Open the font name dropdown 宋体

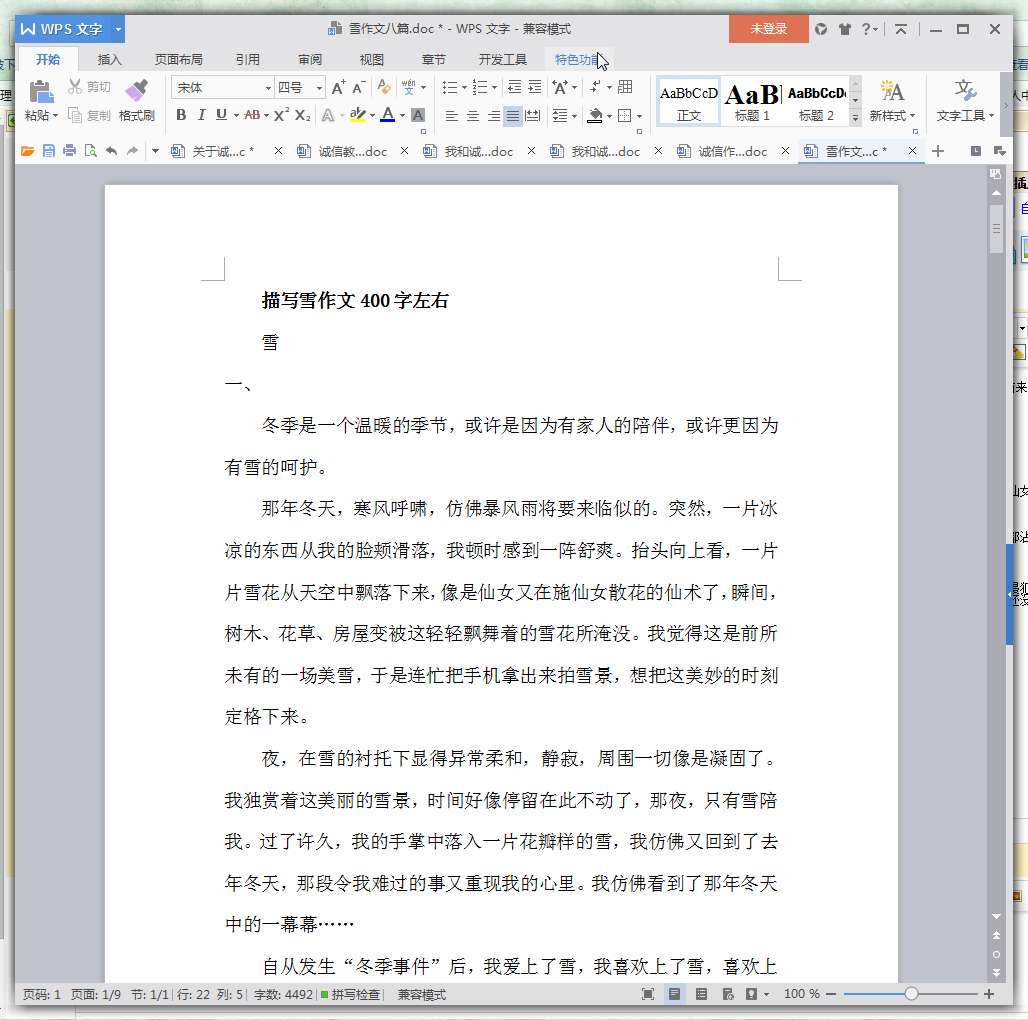[268, 88]
